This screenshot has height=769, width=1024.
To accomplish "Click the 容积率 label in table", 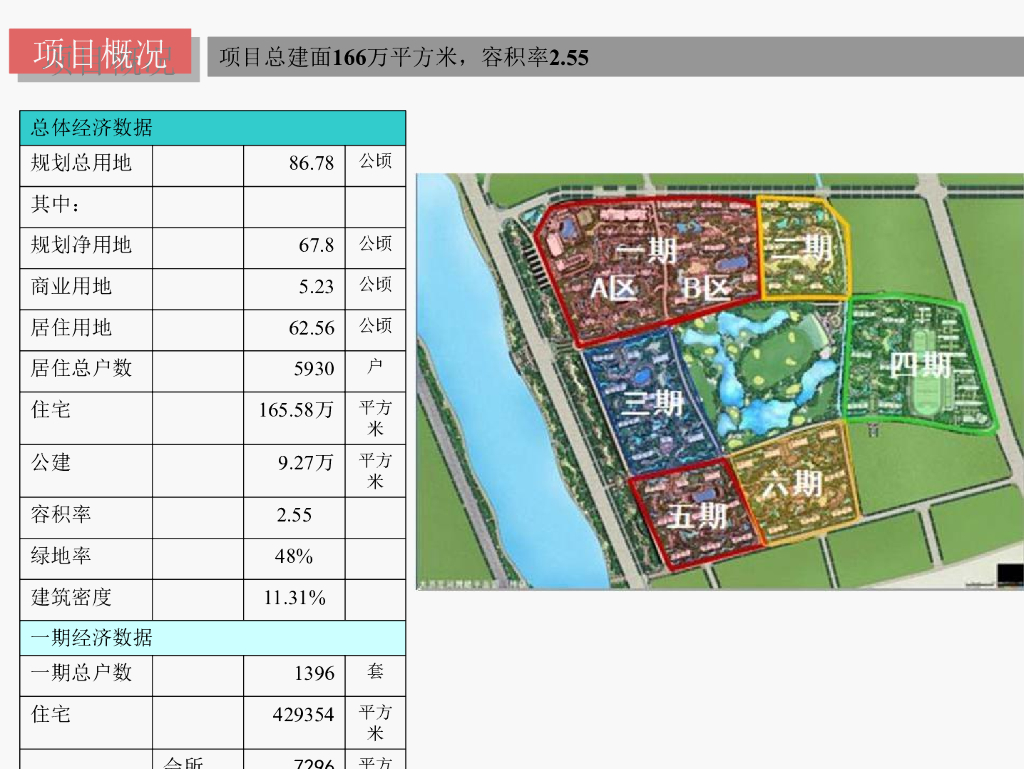I will click(61, 514).
